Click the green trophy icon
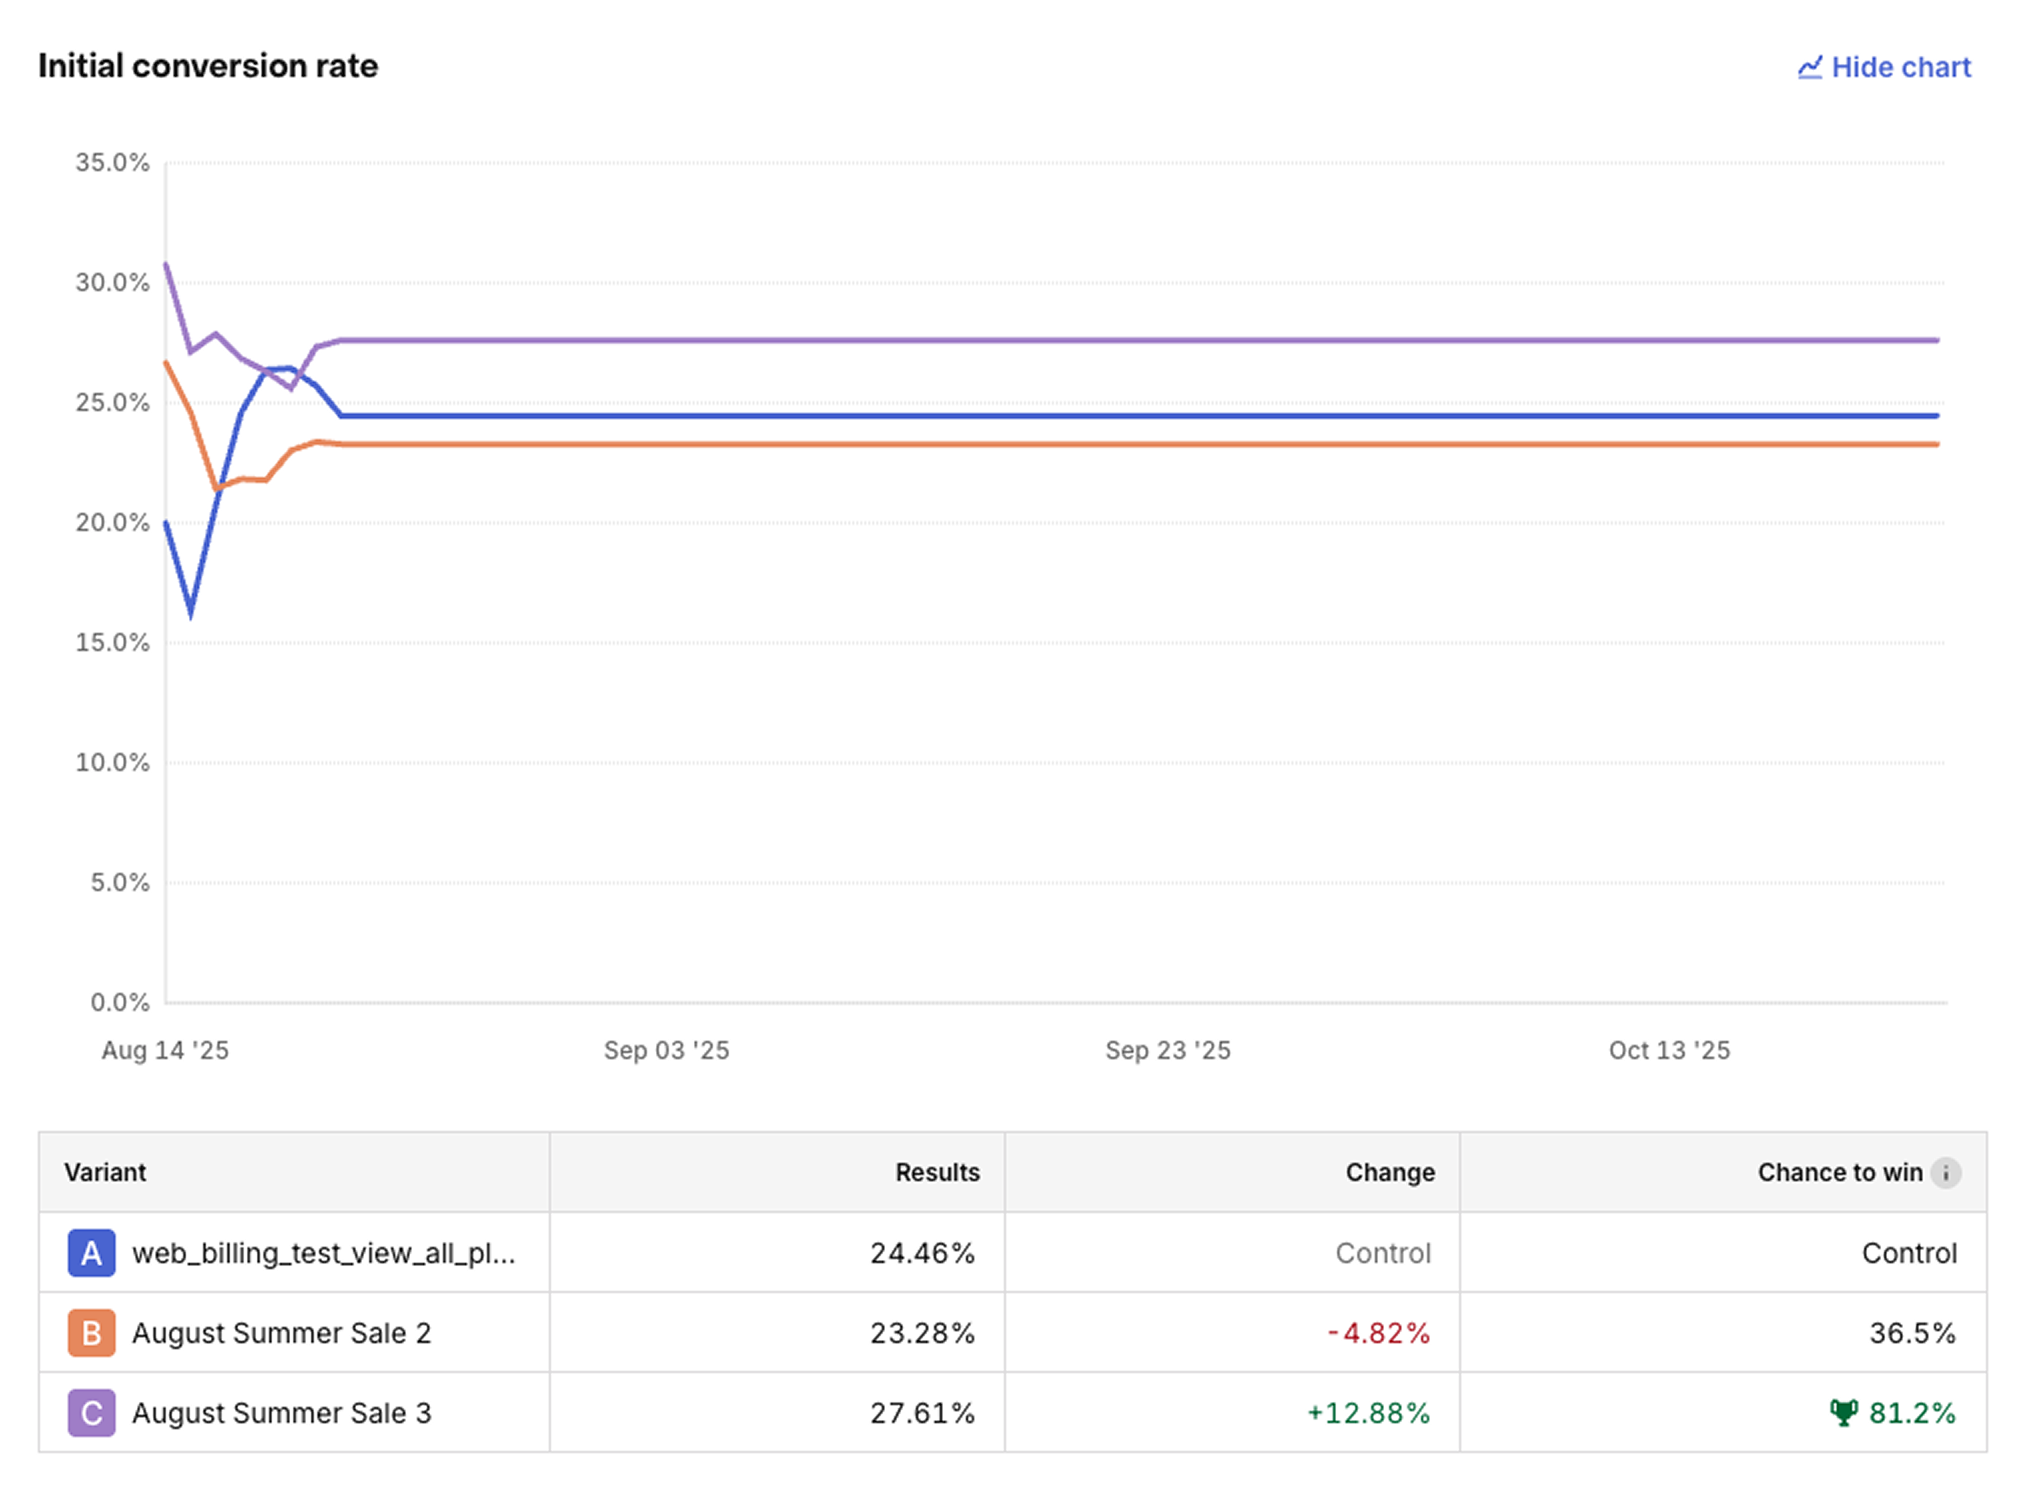The height and width of the screenshot is (1491, 2024). point(1842,1412)
